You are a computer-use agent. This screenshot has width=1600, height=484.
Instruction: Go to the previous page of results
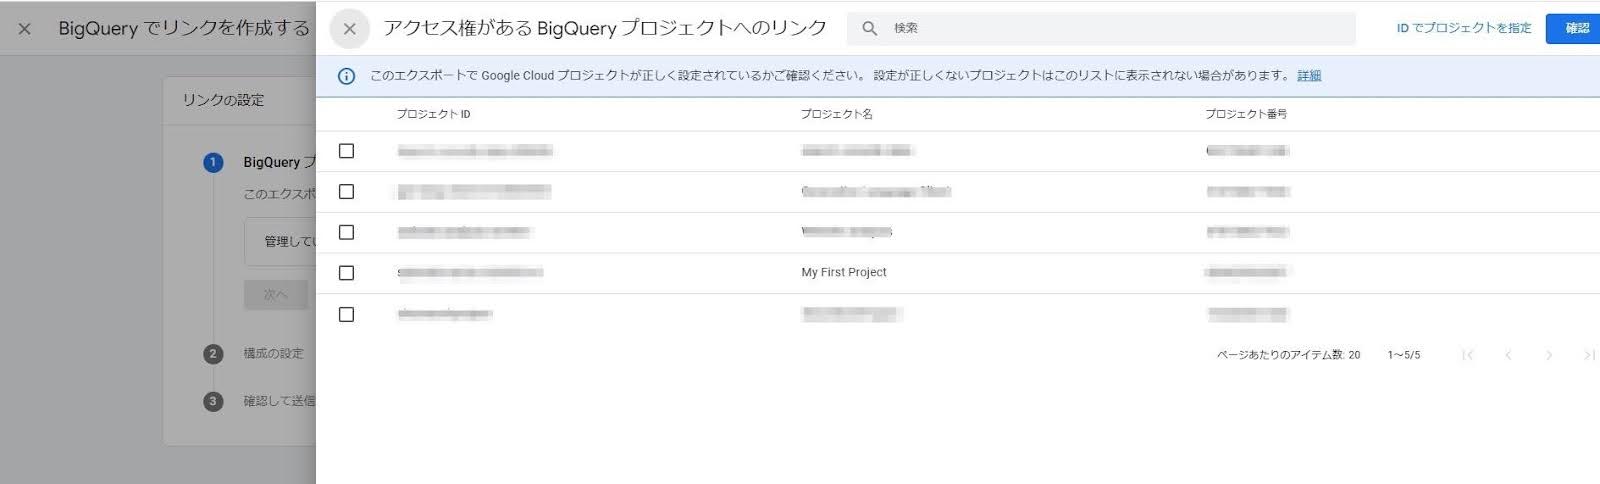(1508, 355)
